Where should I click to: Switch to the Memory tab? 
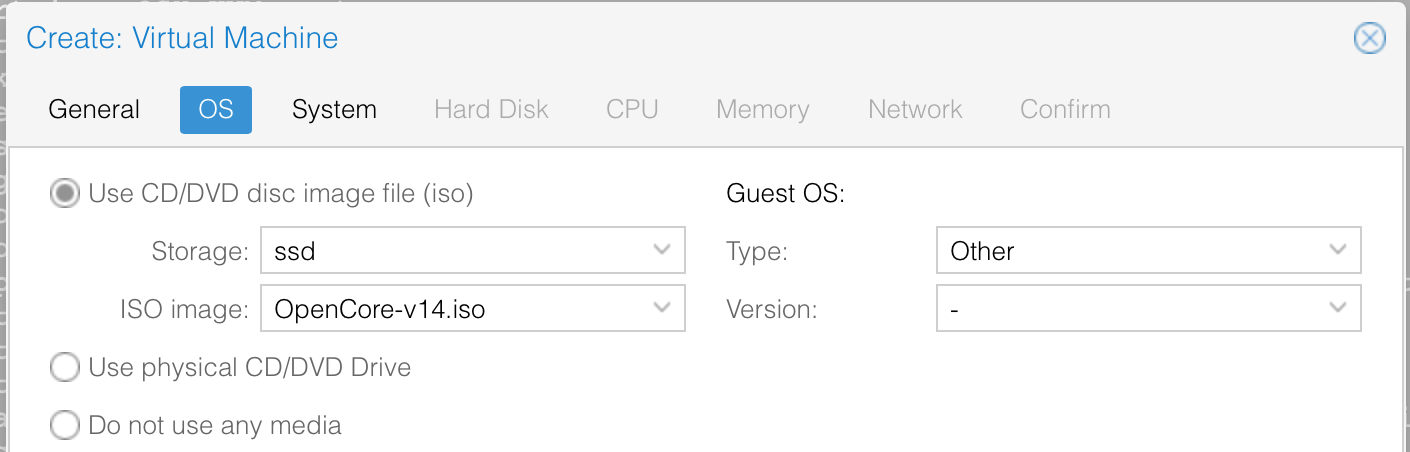pyautogui.click(x=762, y=110)
